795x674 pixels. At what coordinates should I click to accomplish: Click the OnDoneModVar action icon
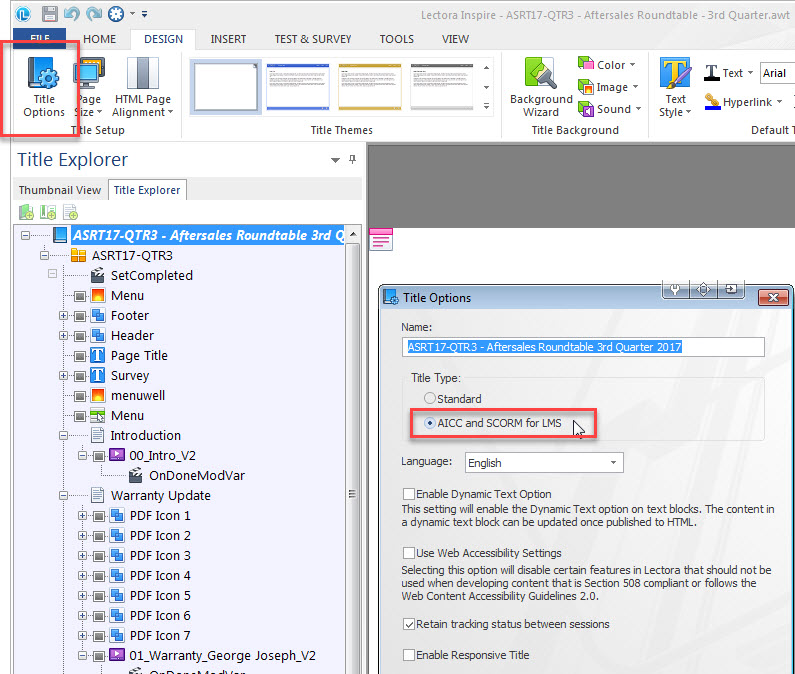tap(135, 475)
